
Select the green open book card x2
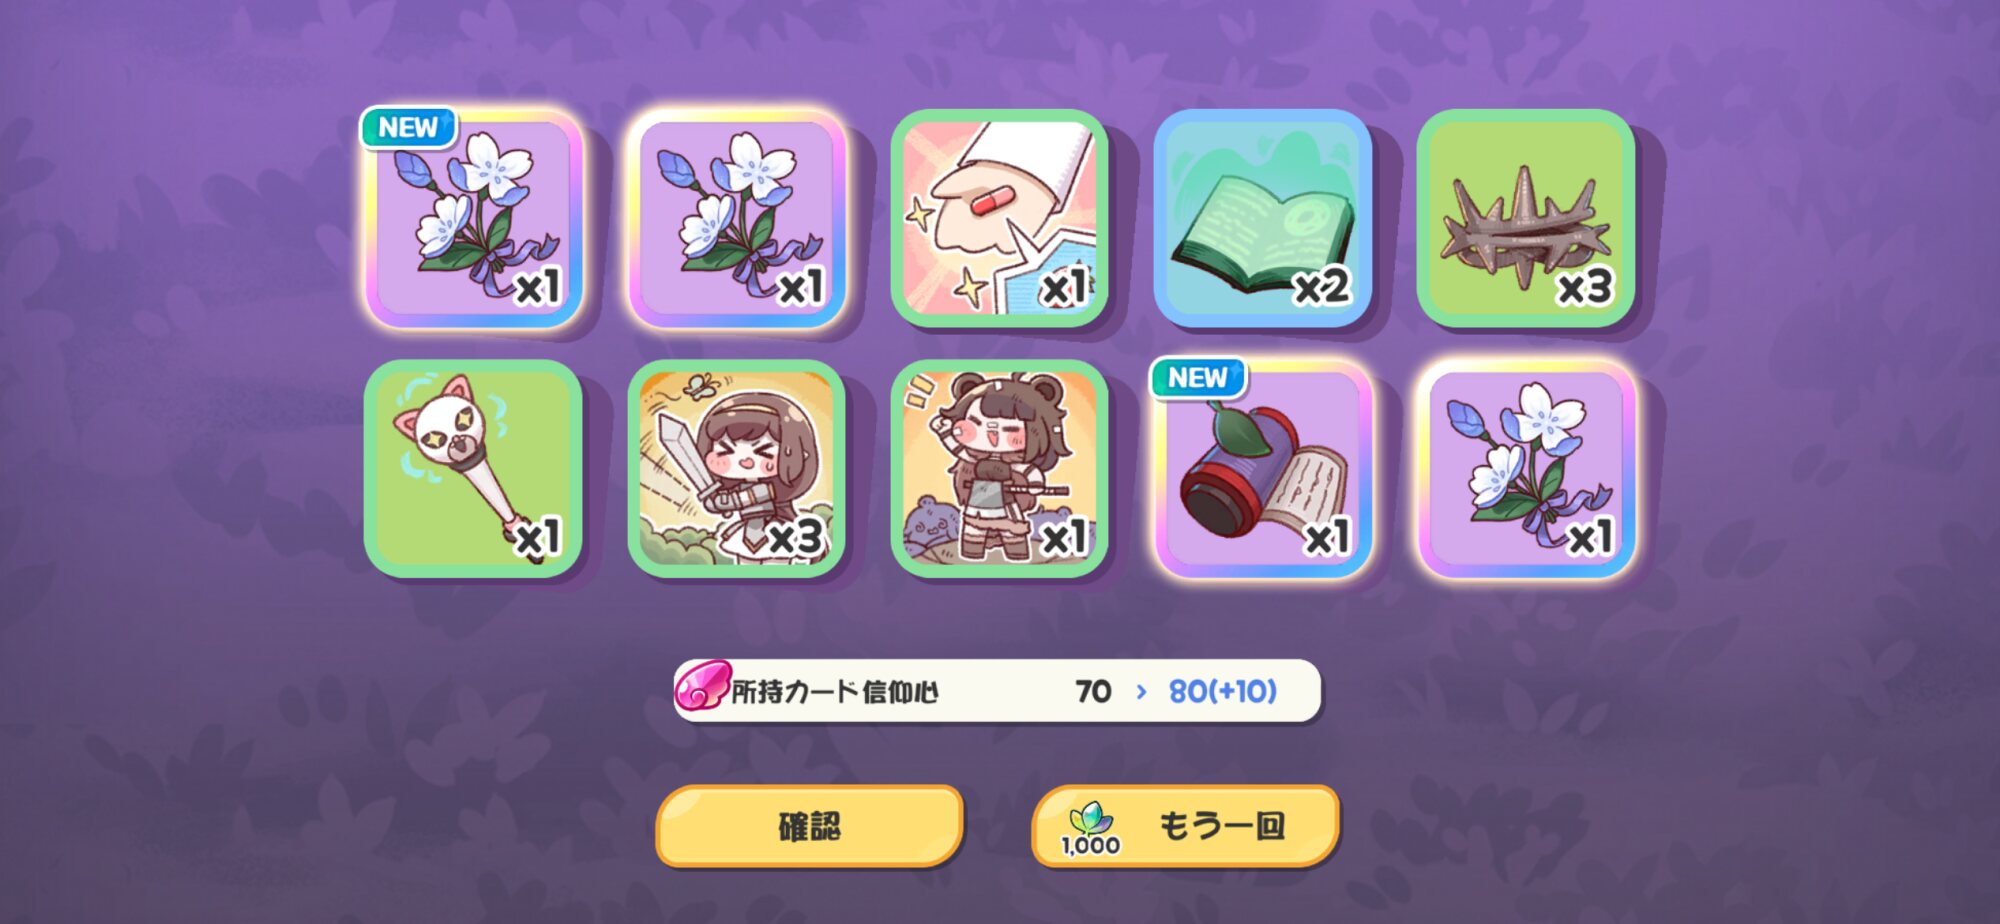[1263, 218]
